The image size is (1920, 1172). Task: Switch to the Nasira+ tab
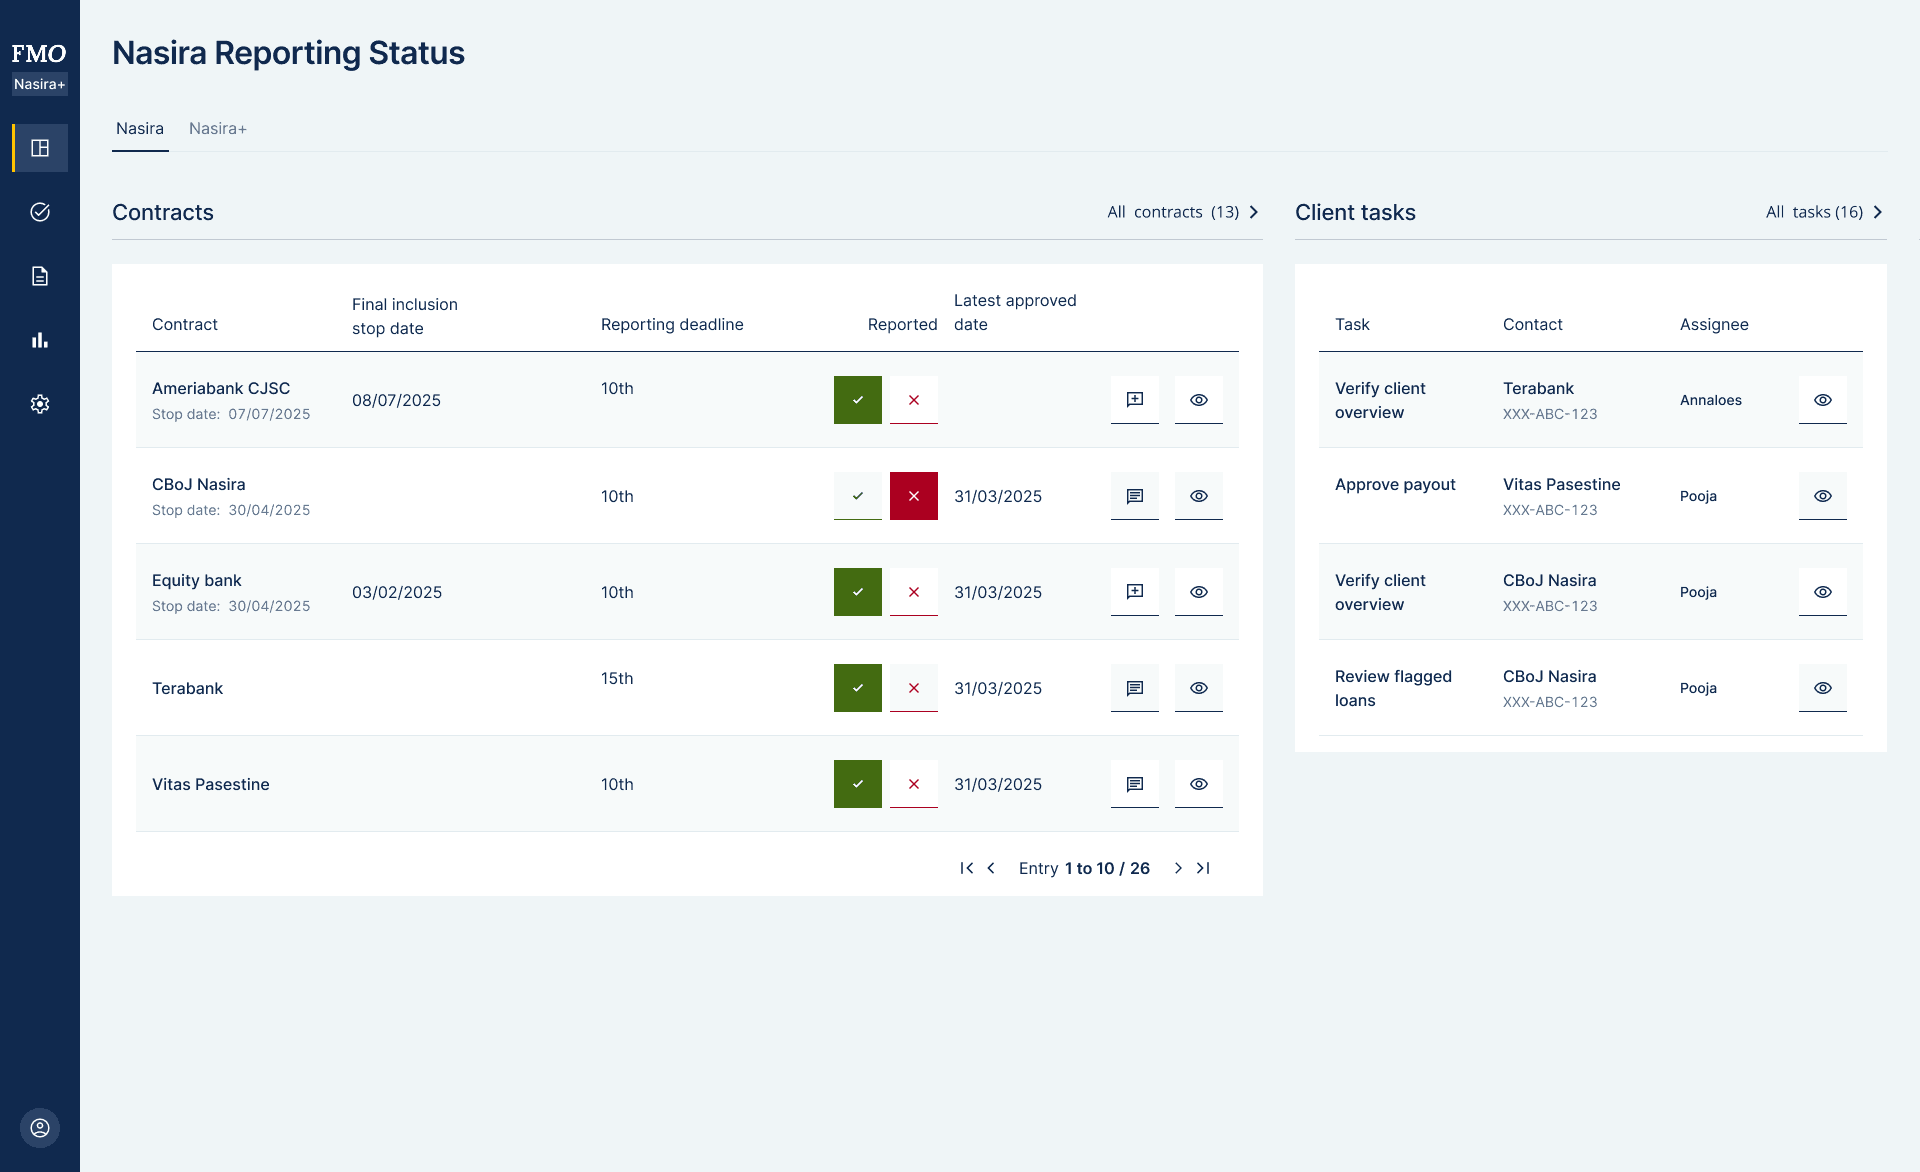point(217,129)
